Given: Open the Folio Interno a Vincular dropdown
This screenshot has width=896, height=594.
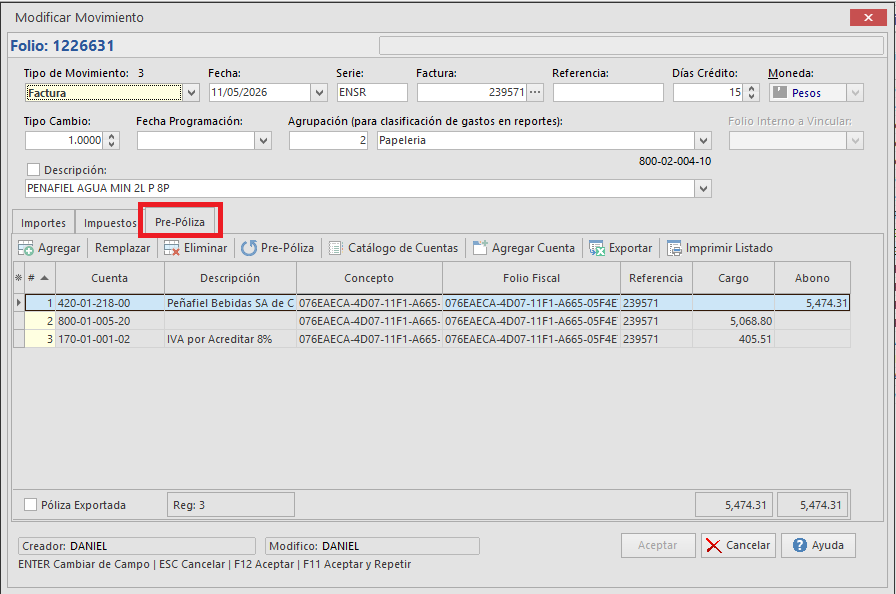Looking at the screenshot, I should [x=855, y=141].
